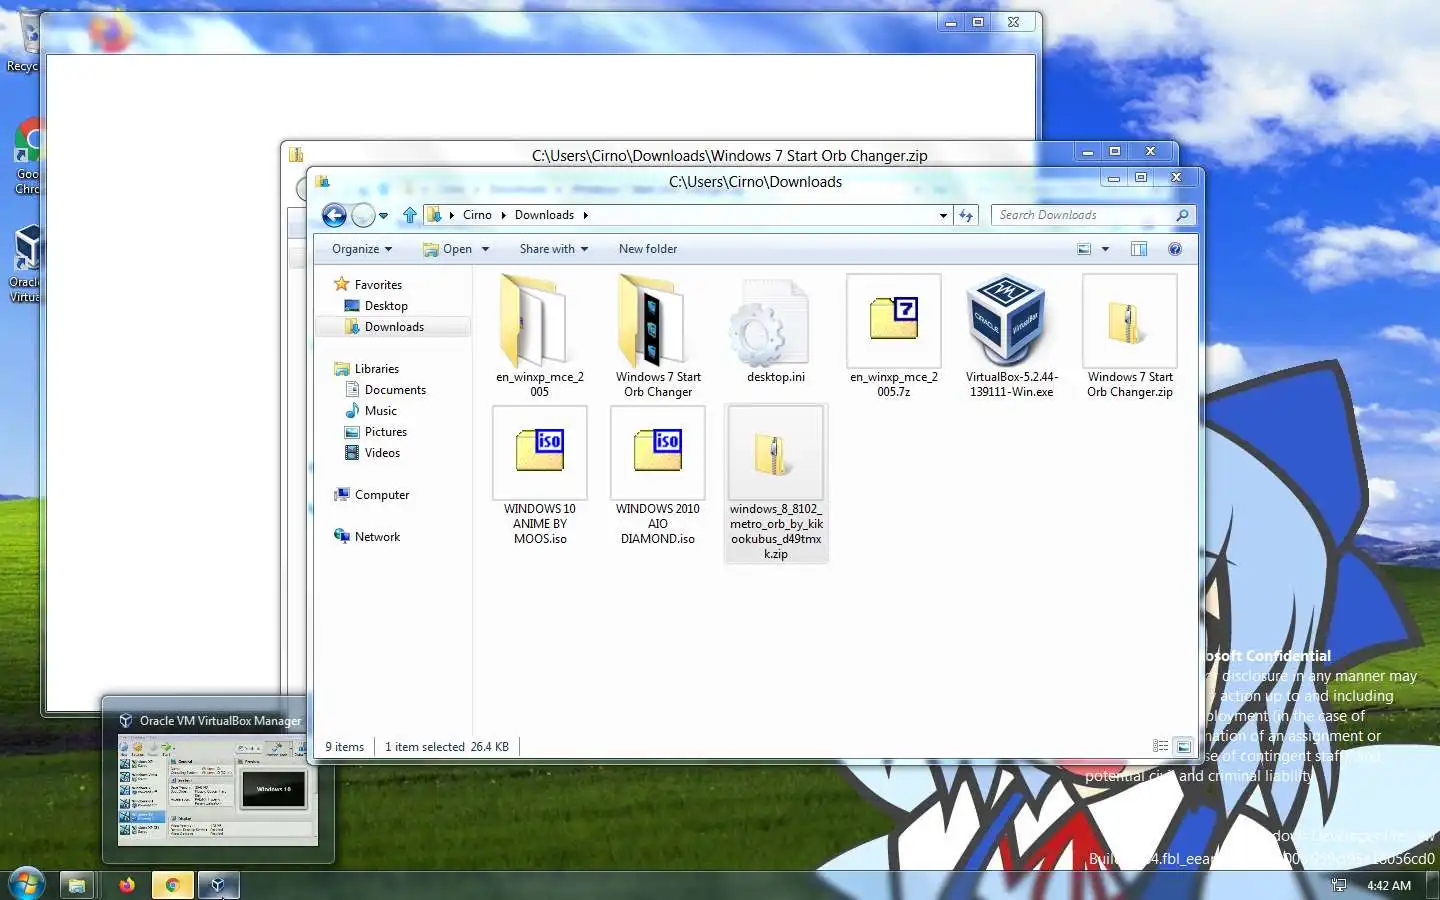Click the '1 item selected 26.4 KB' status text
The height and width of the screenshot is (900, 1440).
(x=447, y=747)
